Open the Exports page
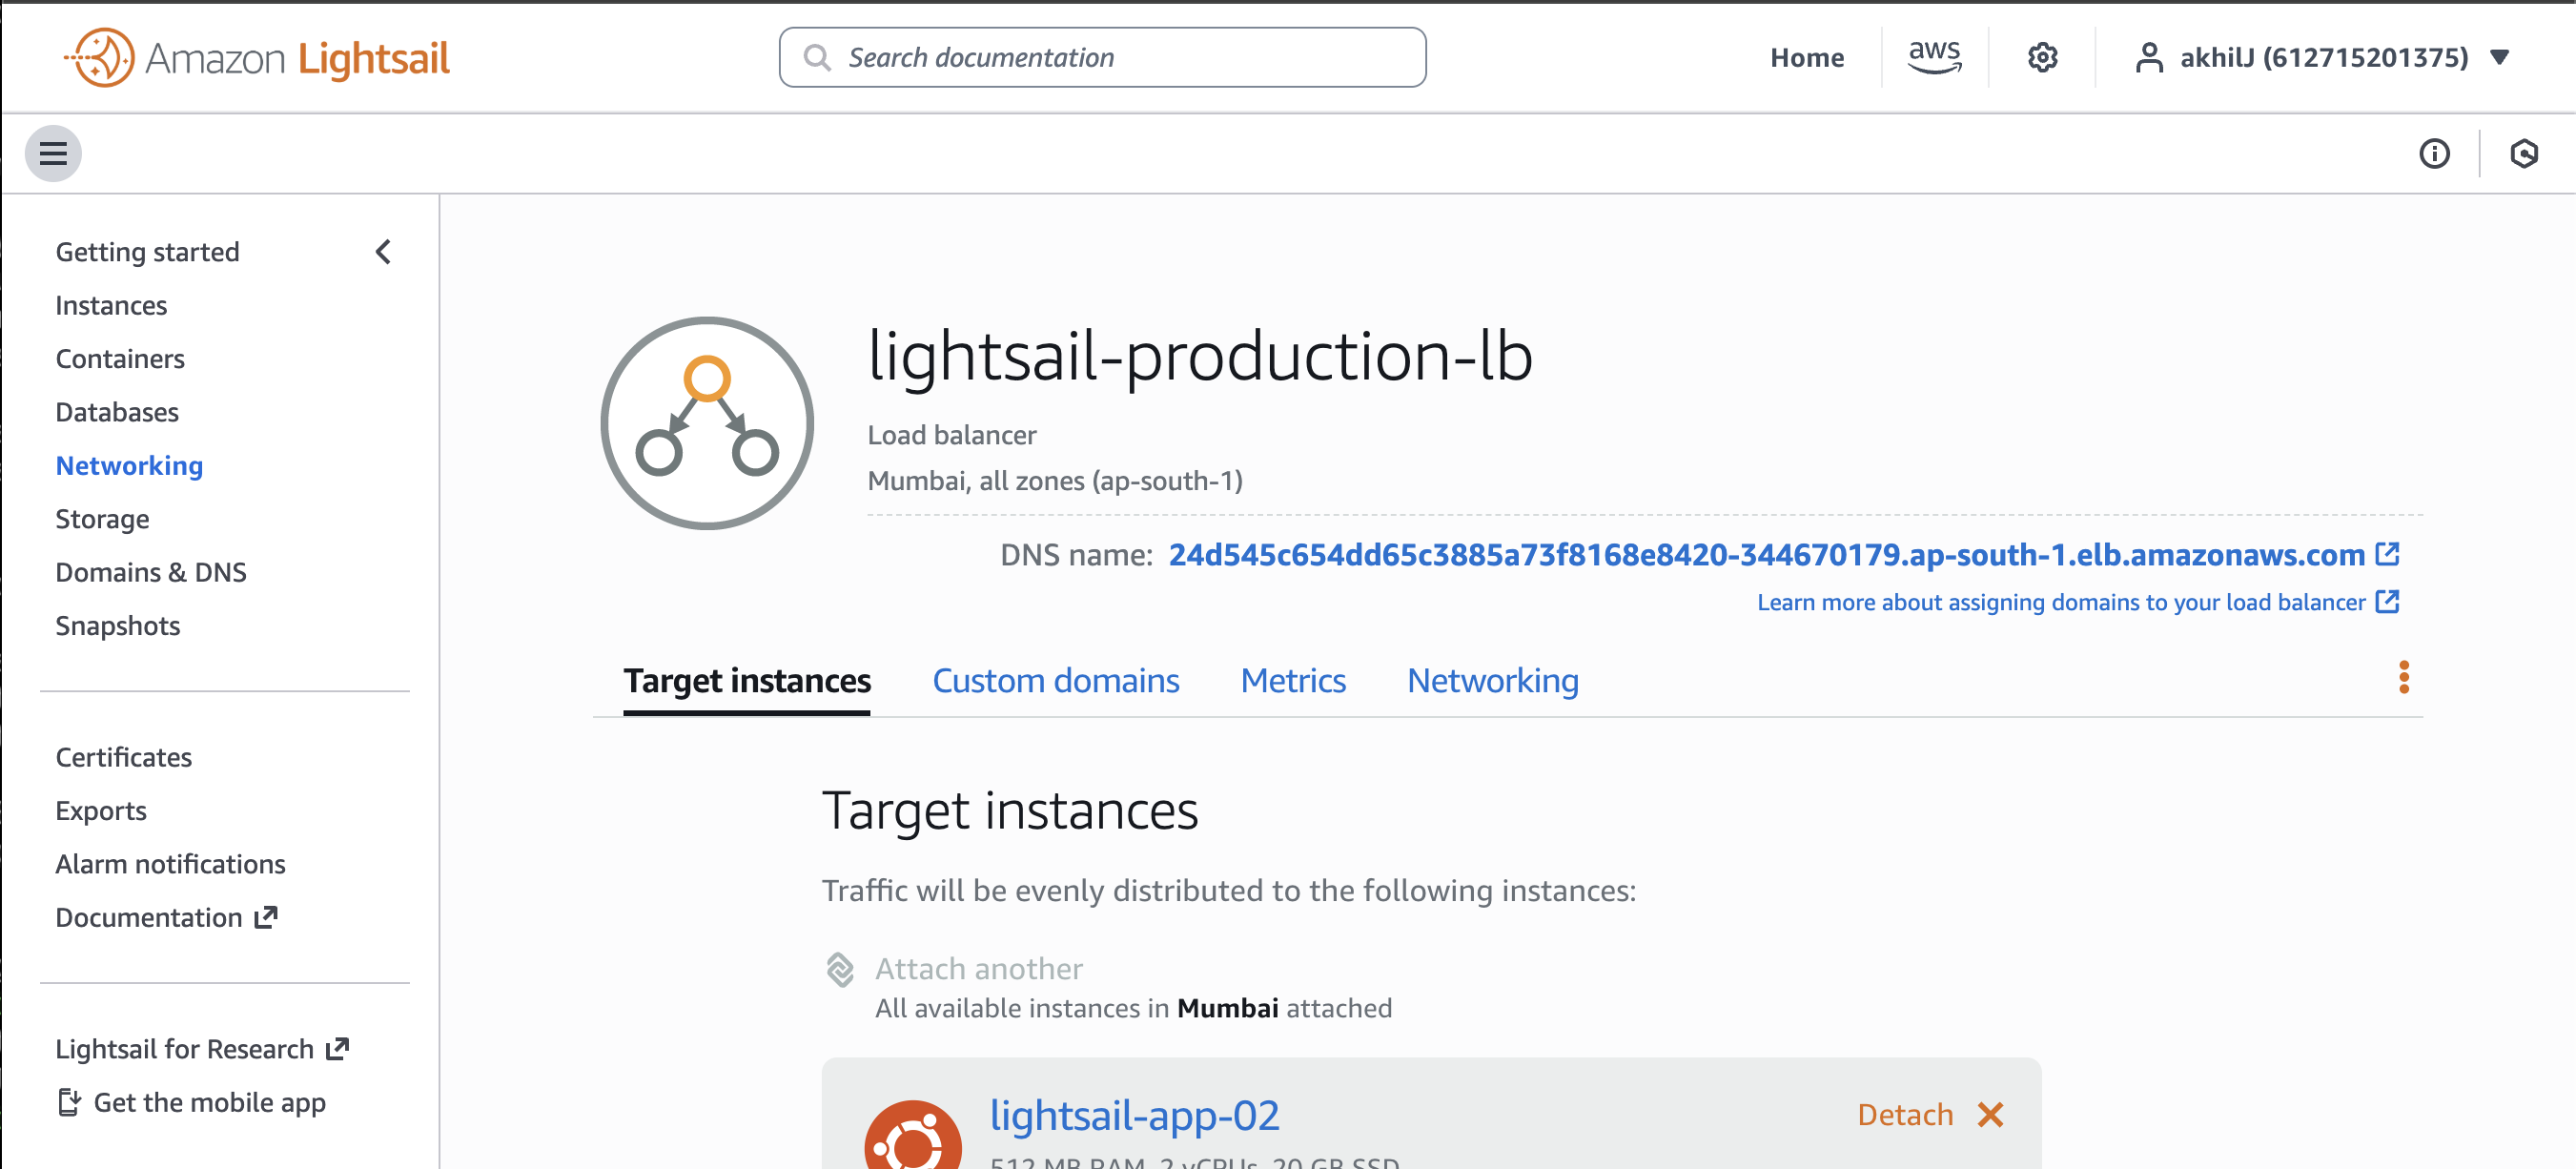This screenshot has width=2576, height=1169. tap(101, 811)
